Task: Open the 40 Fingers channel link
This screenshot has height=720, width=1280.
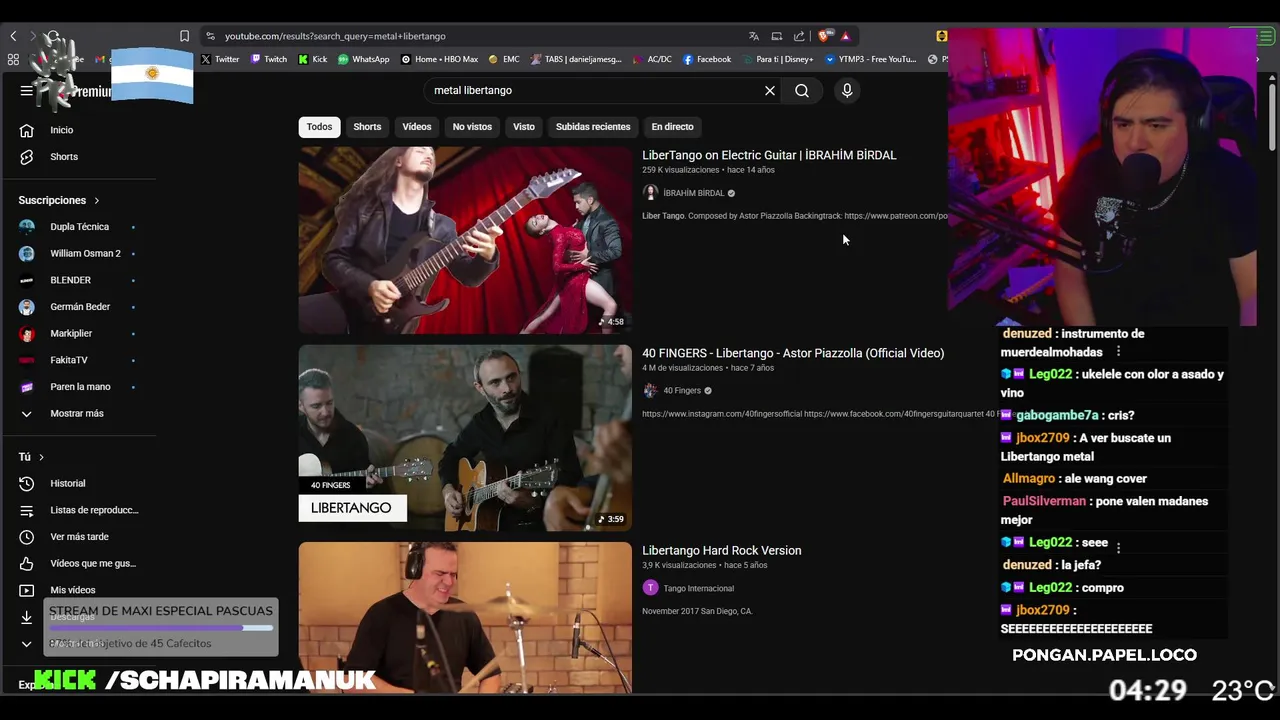Action: click(682, 391)
